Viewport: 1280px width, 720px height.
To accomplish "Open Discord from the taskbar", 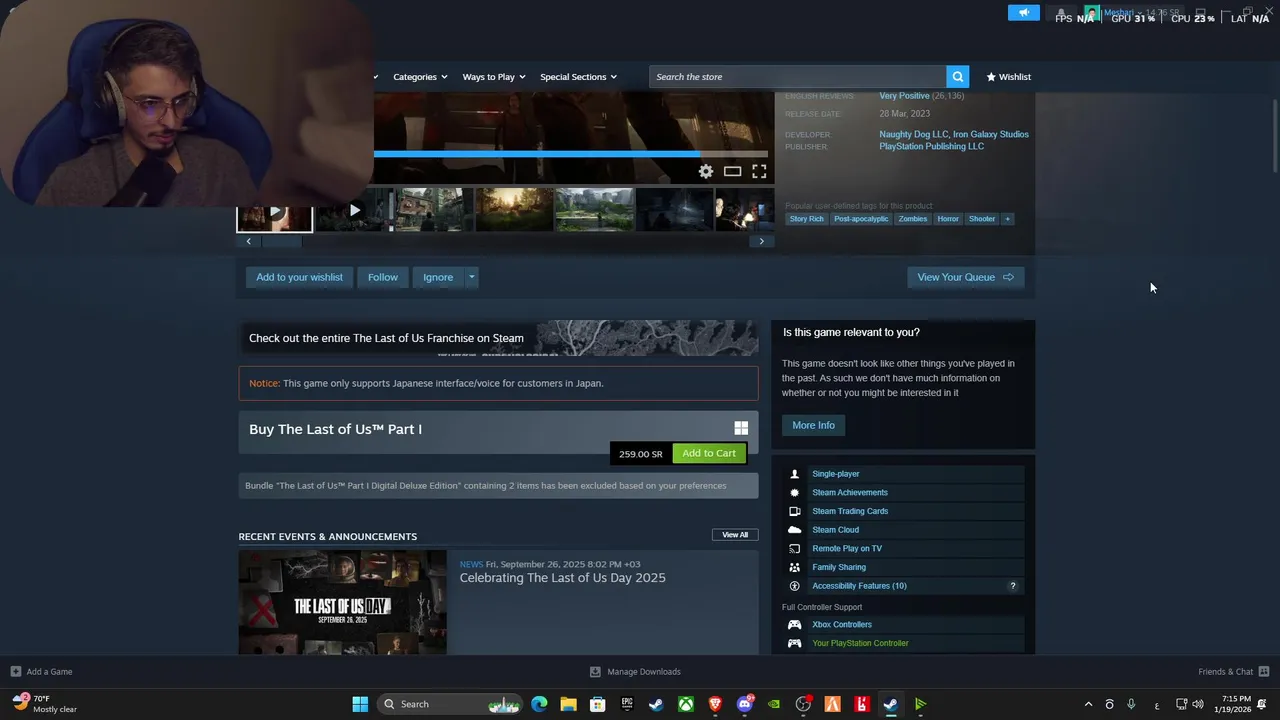I will pos(744,704).
